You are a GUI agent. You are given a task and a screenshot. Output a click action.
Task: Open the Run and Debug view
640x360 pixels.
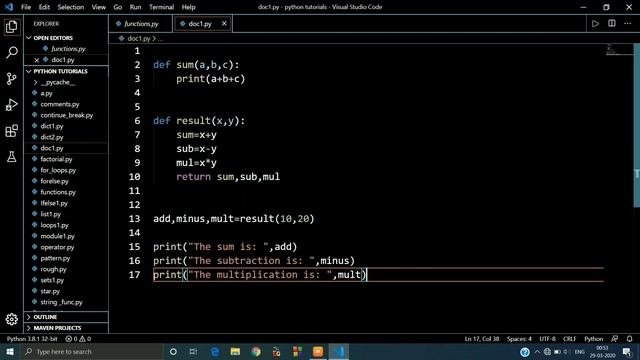(11, 105)
